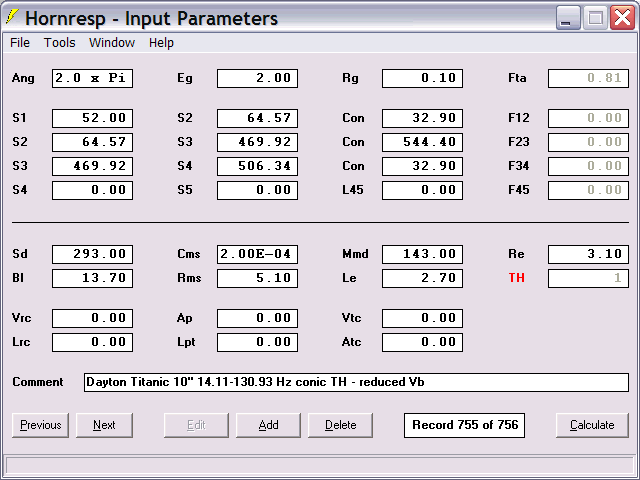This screenshot has height=480, width=640.
Task: Select the Vtc input field
Action: click(x=422, y=318)
